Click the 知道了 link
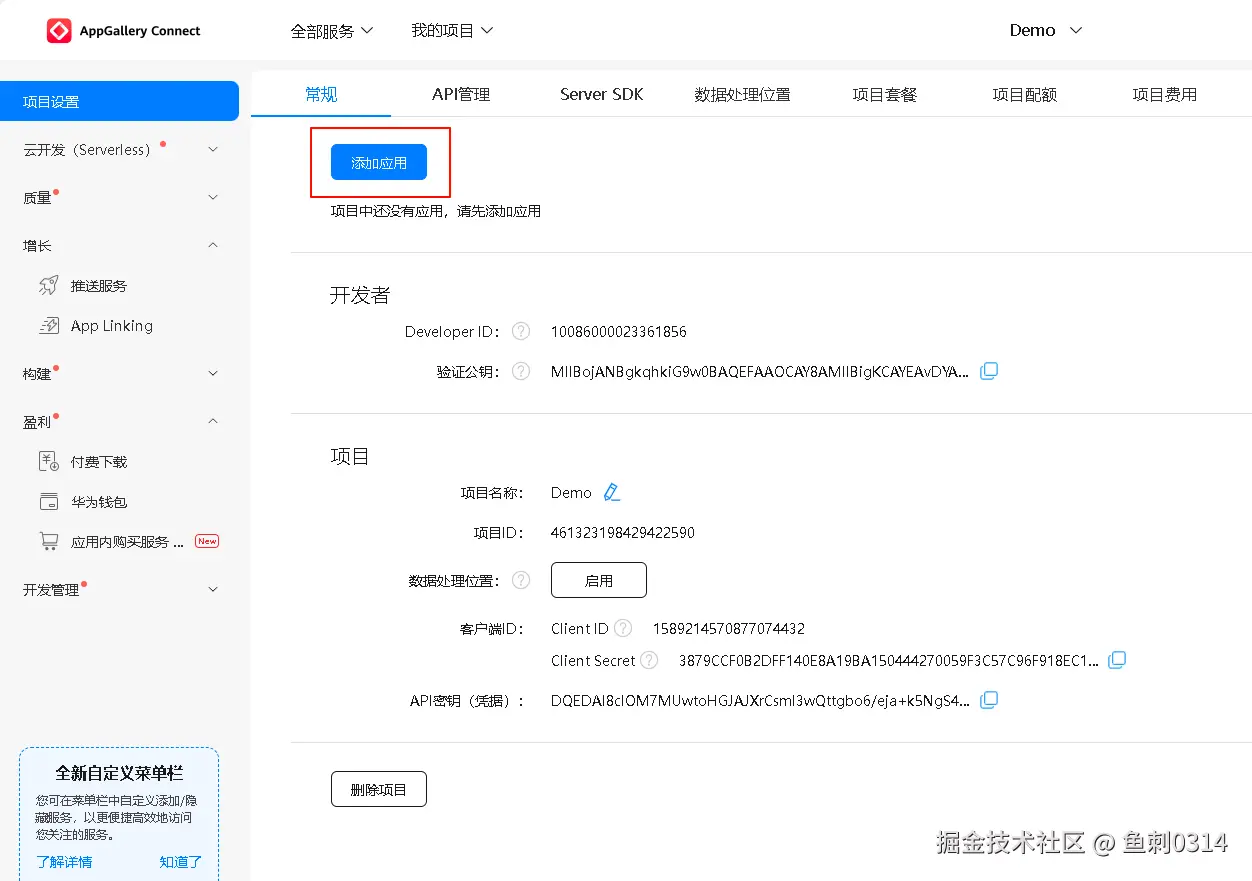 tap(181, 862)
